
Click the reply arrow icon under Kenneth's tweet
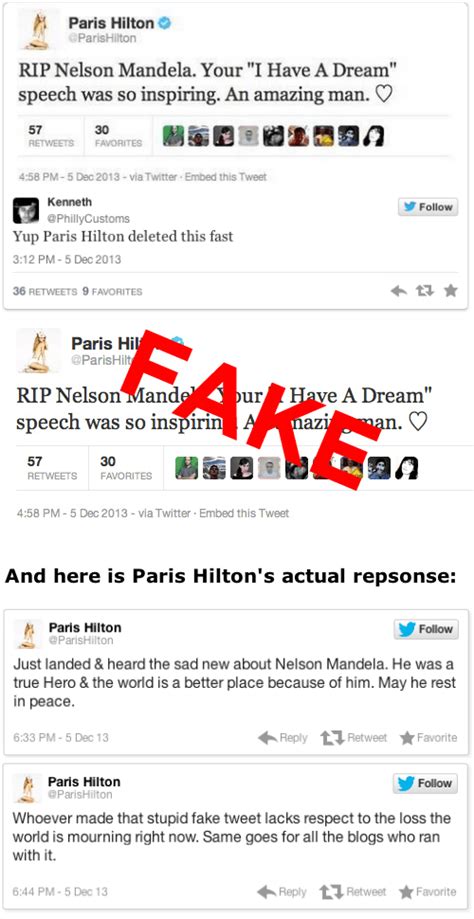[x=399, y=291]
